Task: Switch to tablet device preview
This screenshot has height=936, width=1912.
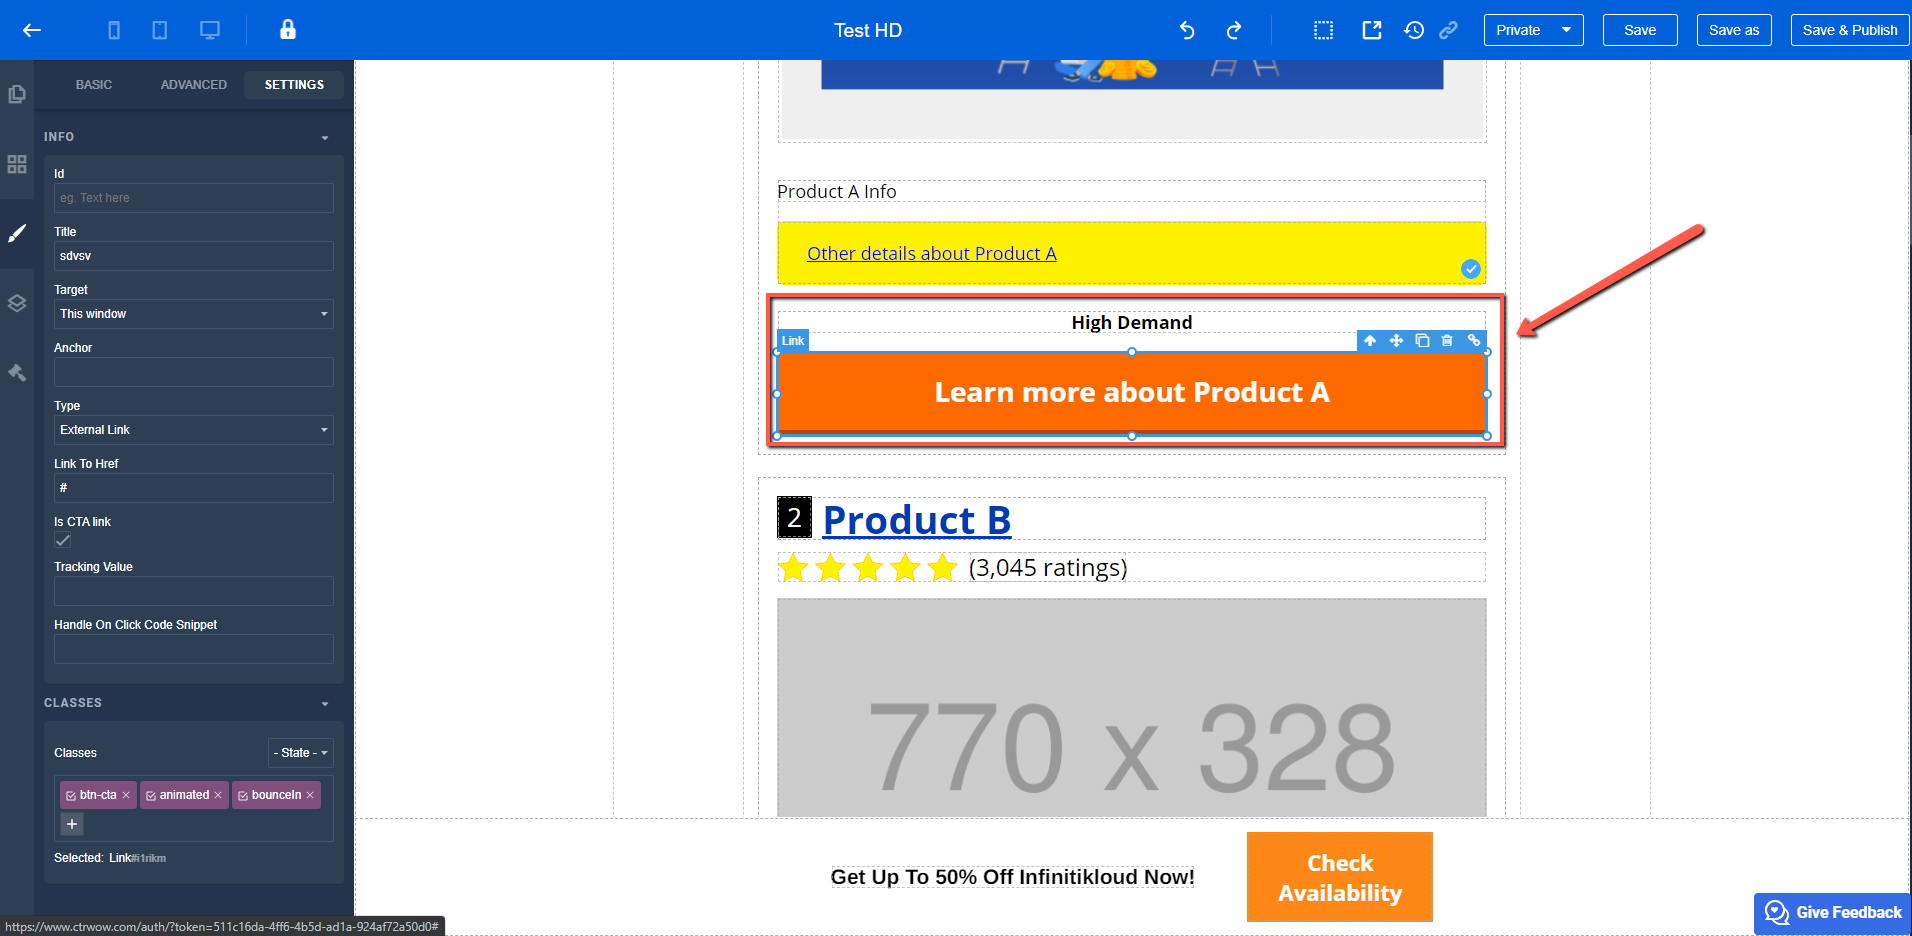Action: pyautogui.click(x=160, y=30)
